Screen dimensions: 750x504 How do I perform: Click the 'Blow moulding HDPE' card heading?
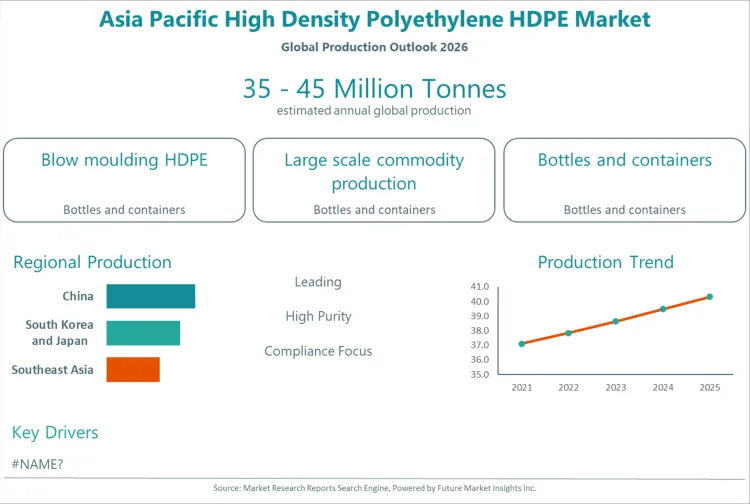tap(124, 160)
